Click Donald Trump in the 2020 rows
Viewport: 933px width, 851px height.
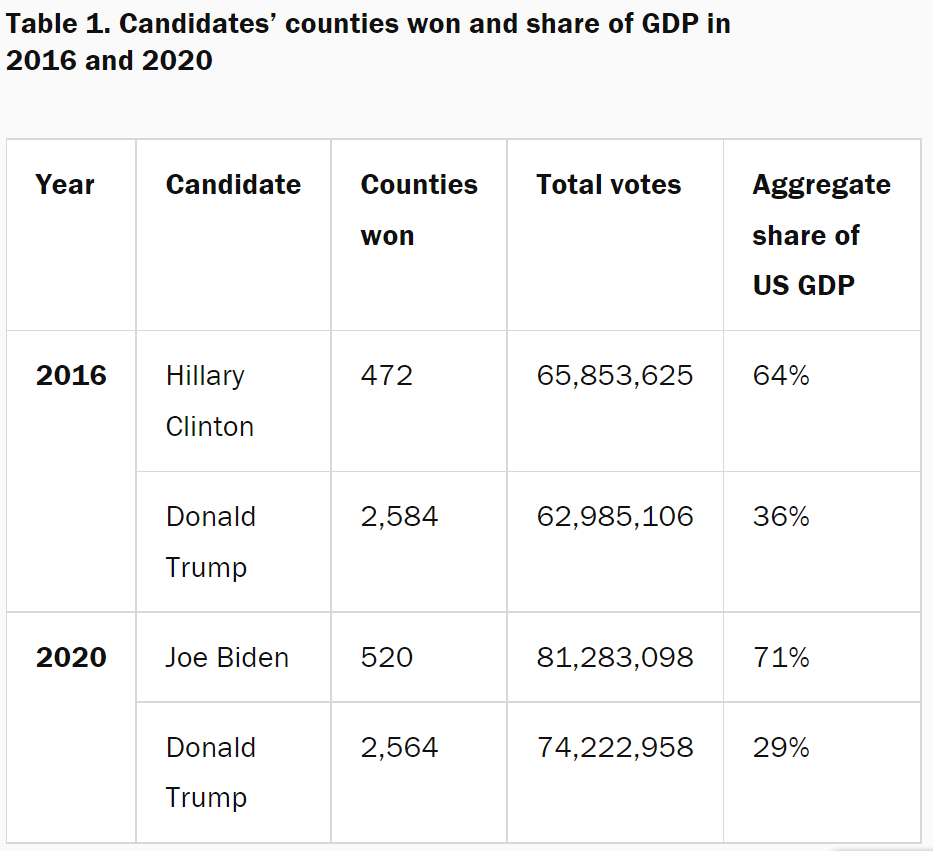[210, 772]
